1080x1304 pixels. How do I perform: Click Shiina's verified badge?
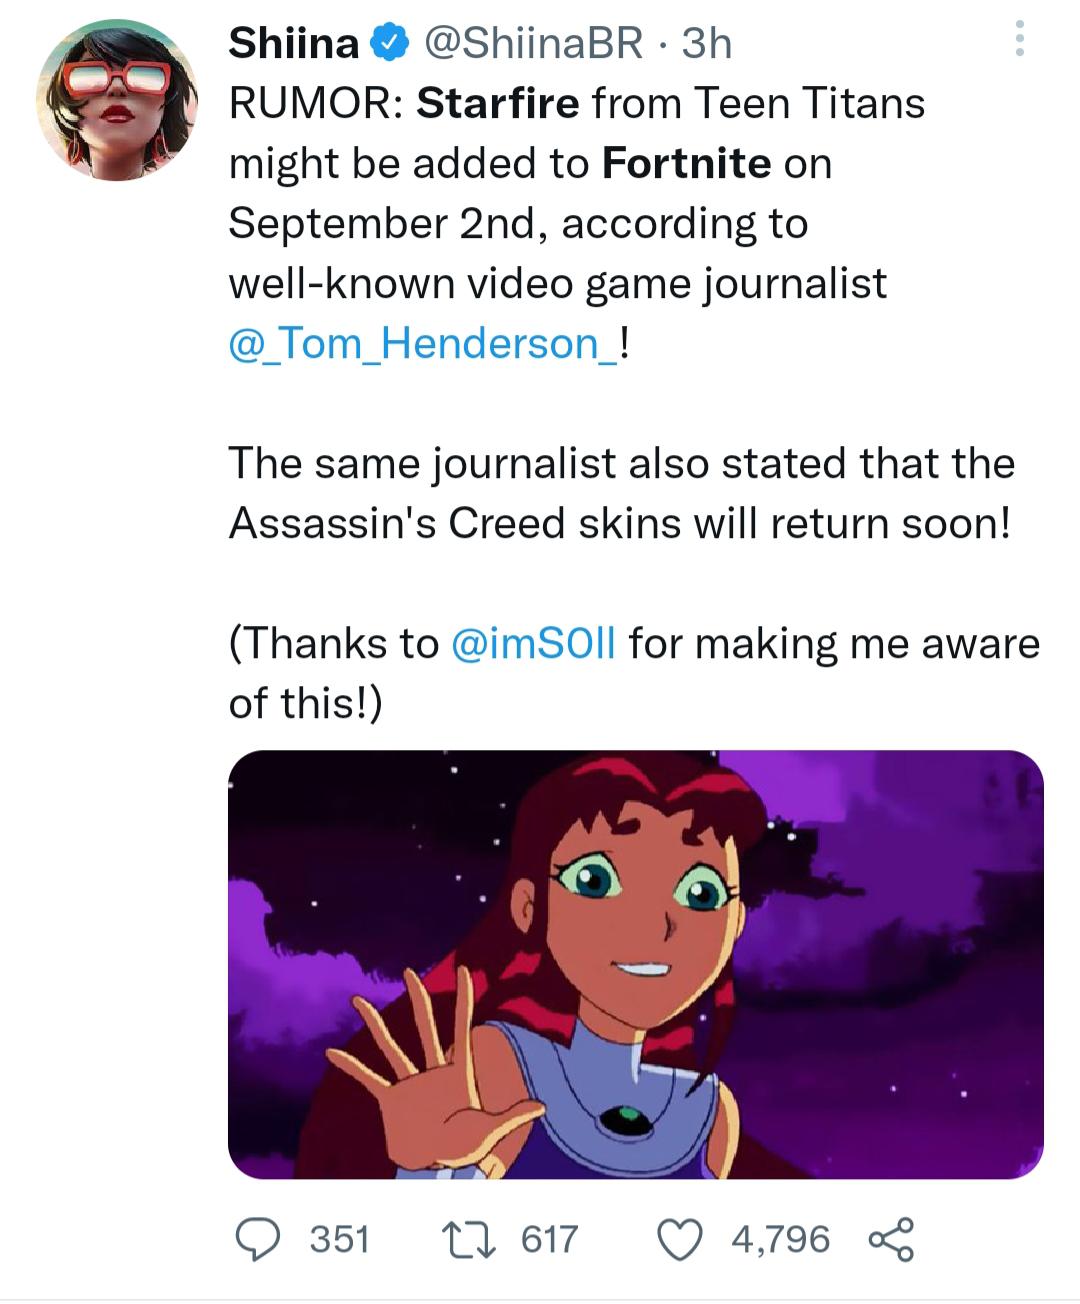[x=390, y=42]
